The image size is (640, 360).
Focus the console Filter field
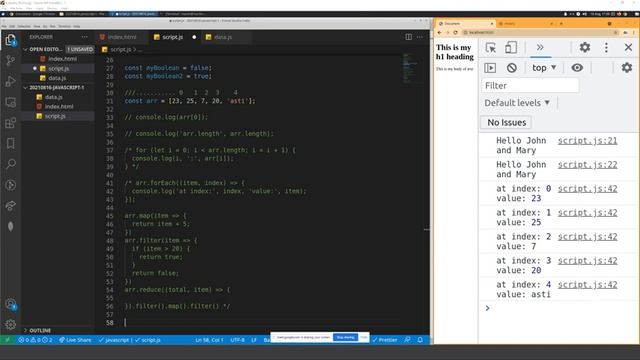pyautogui.click(x=530, y=86)
